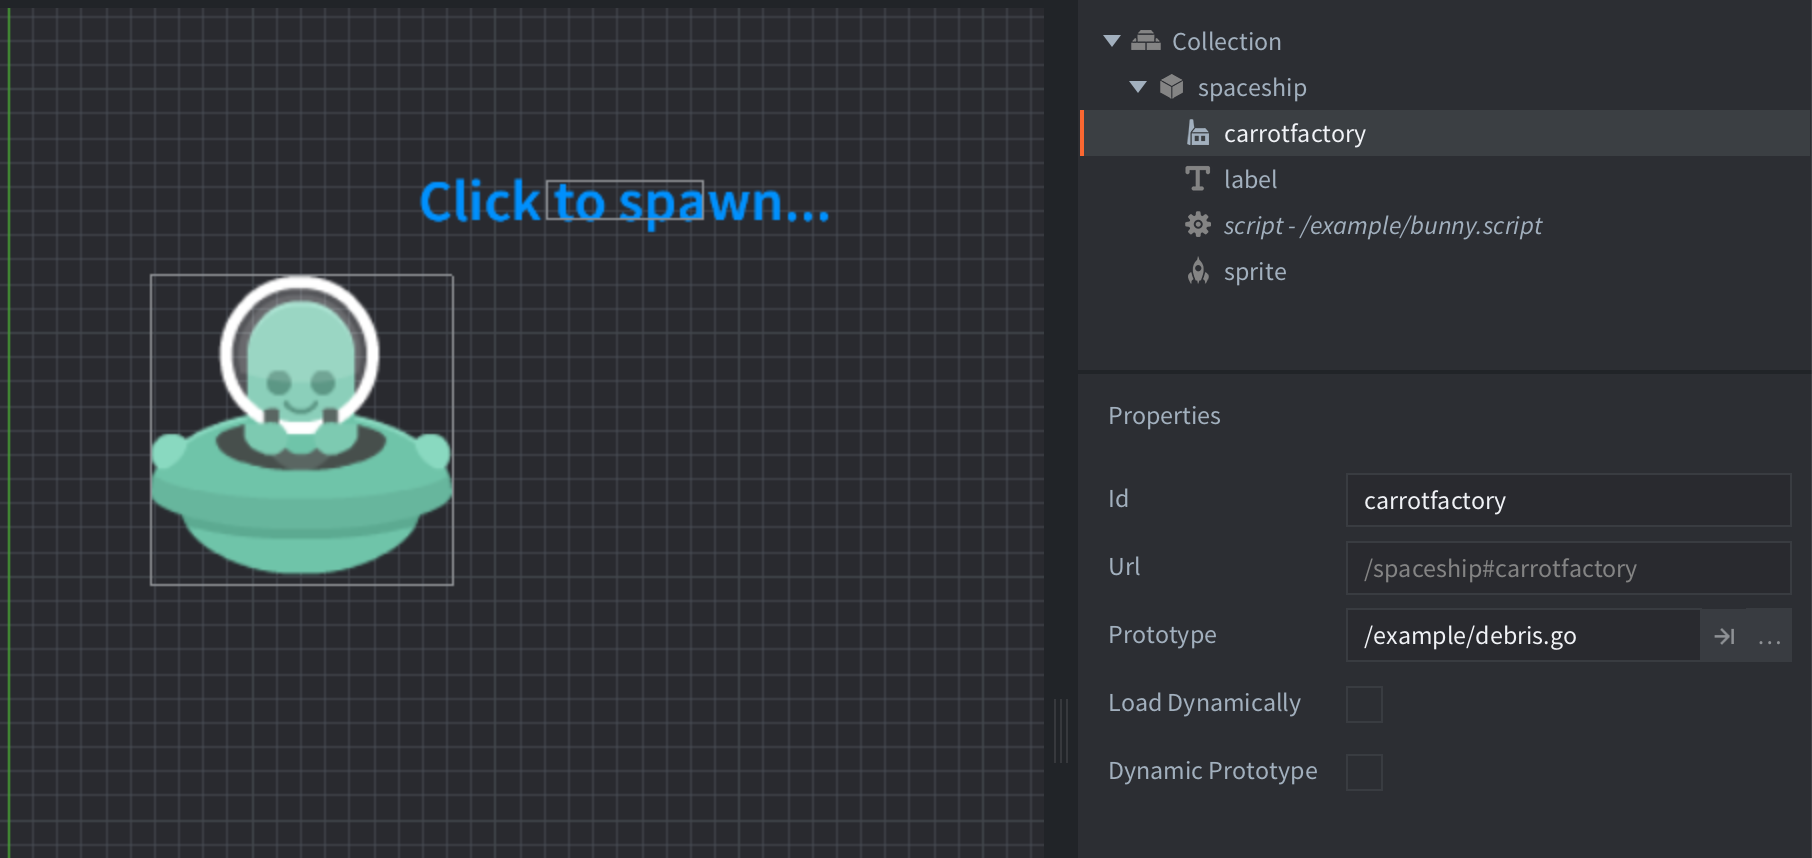Open the Prototype resource with arrow icon

pos(1724,636)
